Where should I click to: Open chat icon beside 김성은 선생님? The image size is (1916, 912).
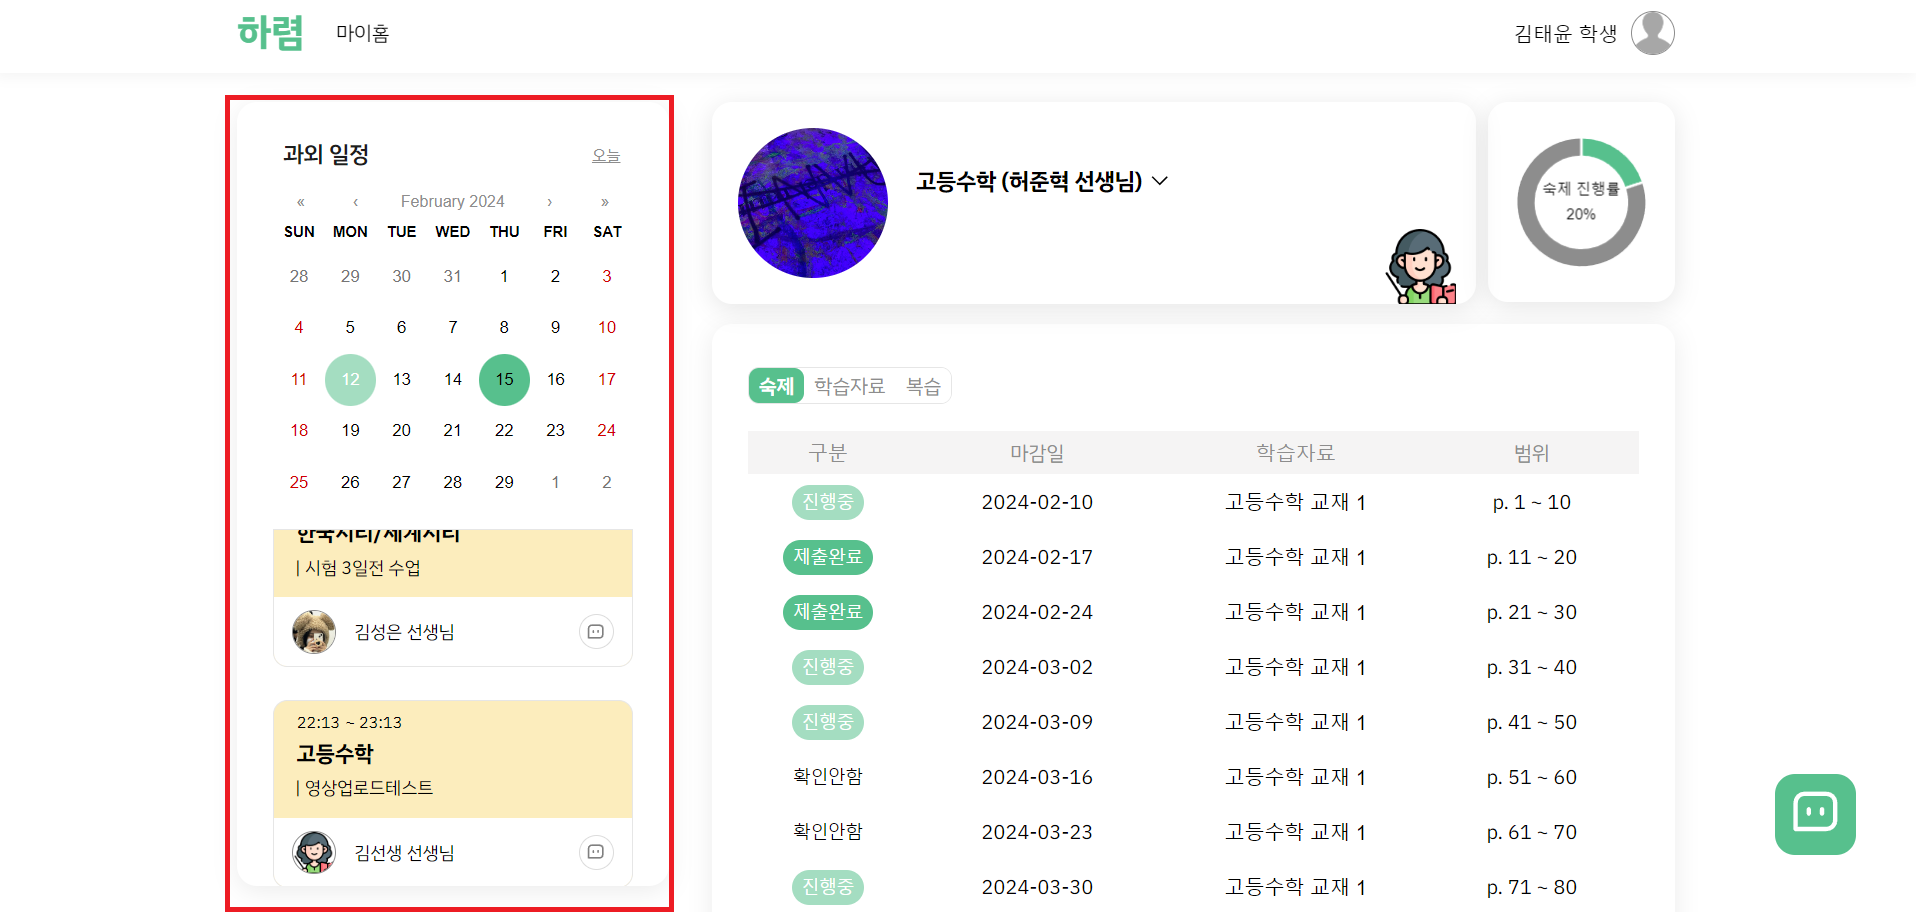(x=596, y=631)
